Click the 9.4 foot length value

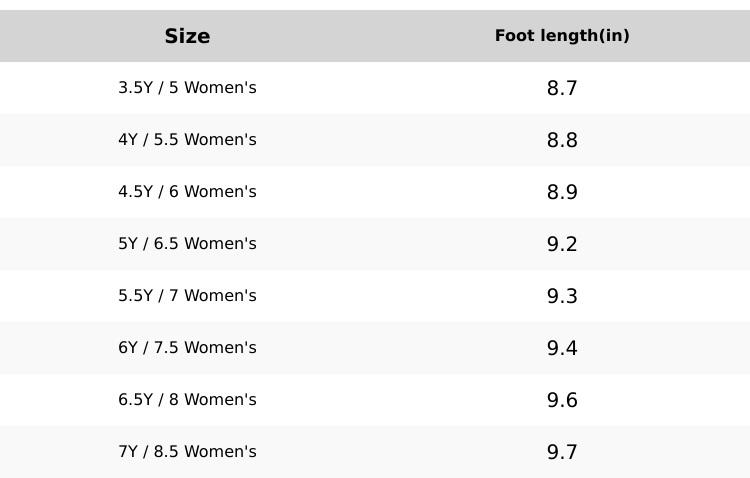562,348
